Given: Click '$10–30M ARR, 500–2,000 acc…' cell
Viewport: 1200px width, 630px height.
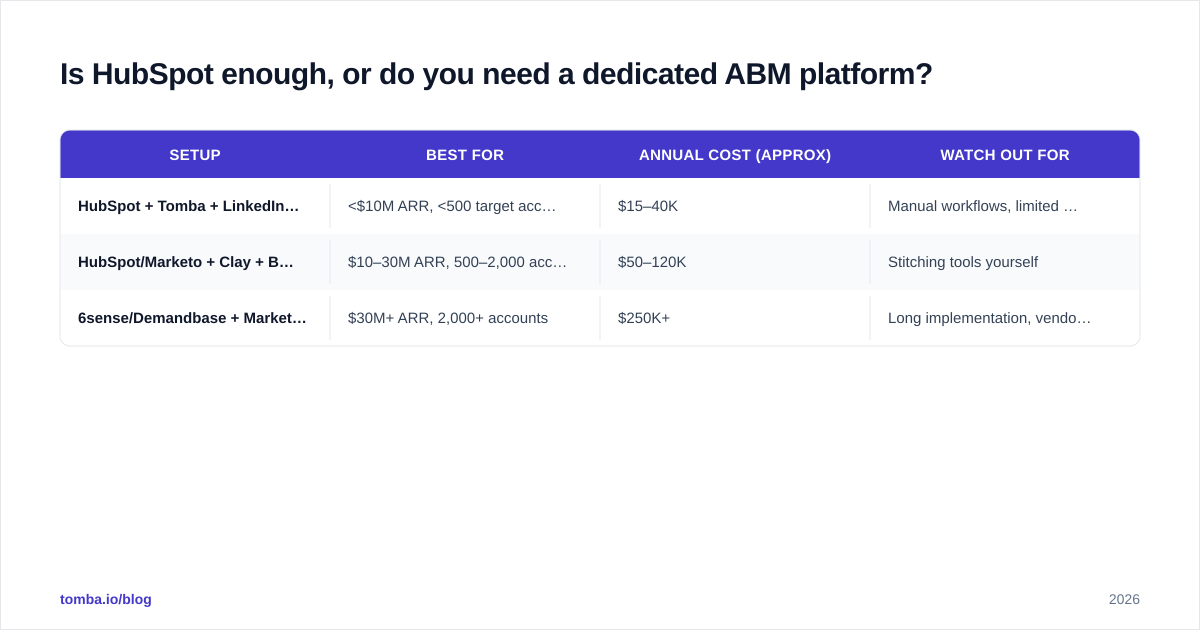Looking at the screenshot, I should tap(465, 262).
